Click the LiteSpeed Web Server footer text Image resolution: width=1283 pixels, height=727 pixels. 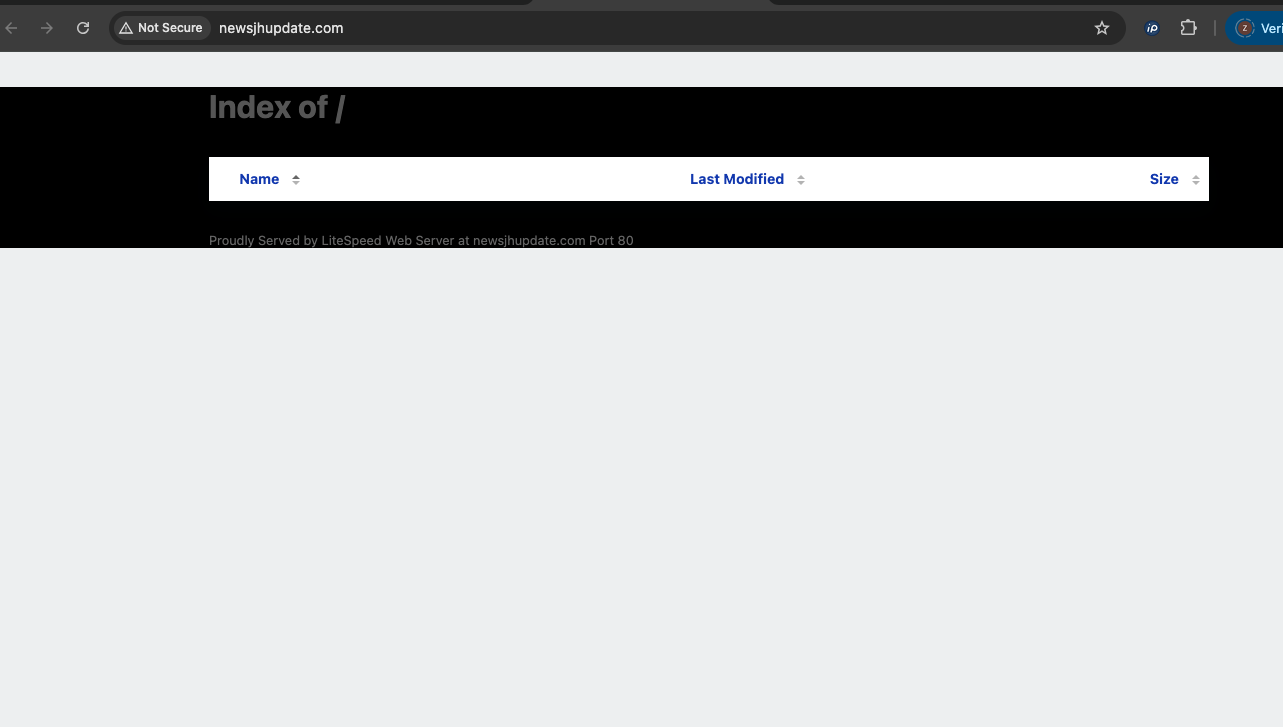[420, 241]
